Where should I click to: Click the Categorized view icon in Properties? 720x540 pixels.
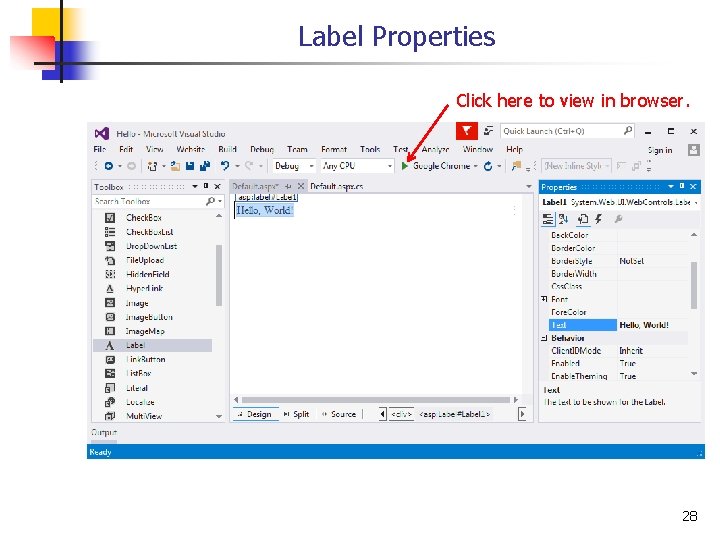pyautogui.click(x=548, y=219)
